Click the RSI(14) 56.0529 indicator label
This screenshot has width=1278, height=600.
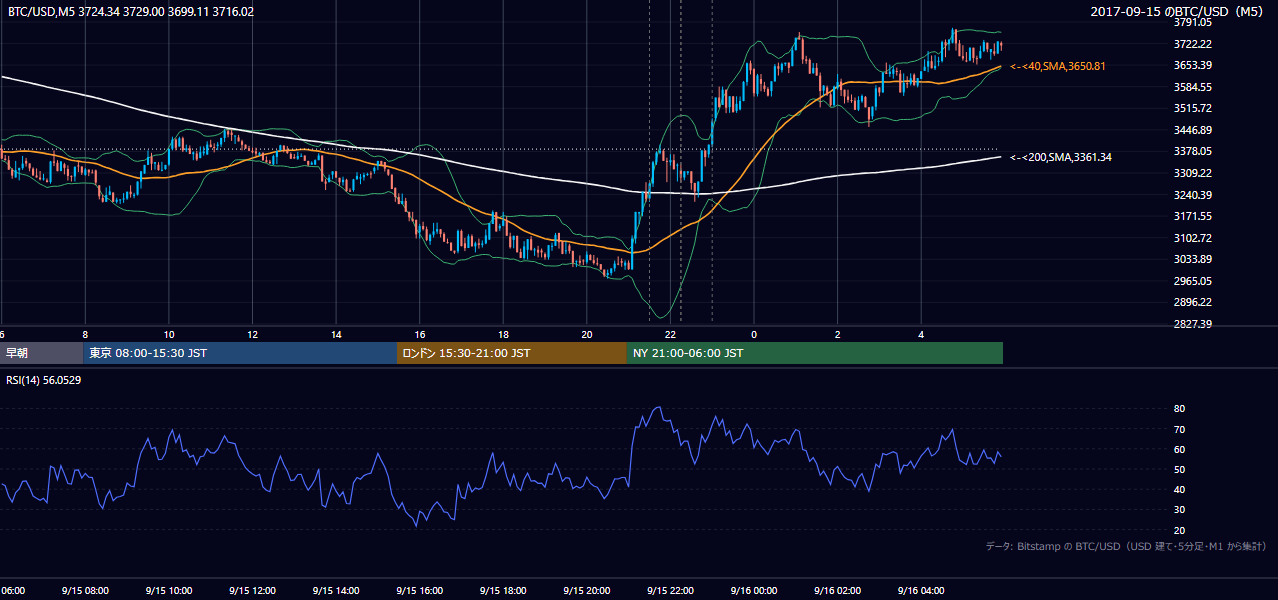[44, 379]
